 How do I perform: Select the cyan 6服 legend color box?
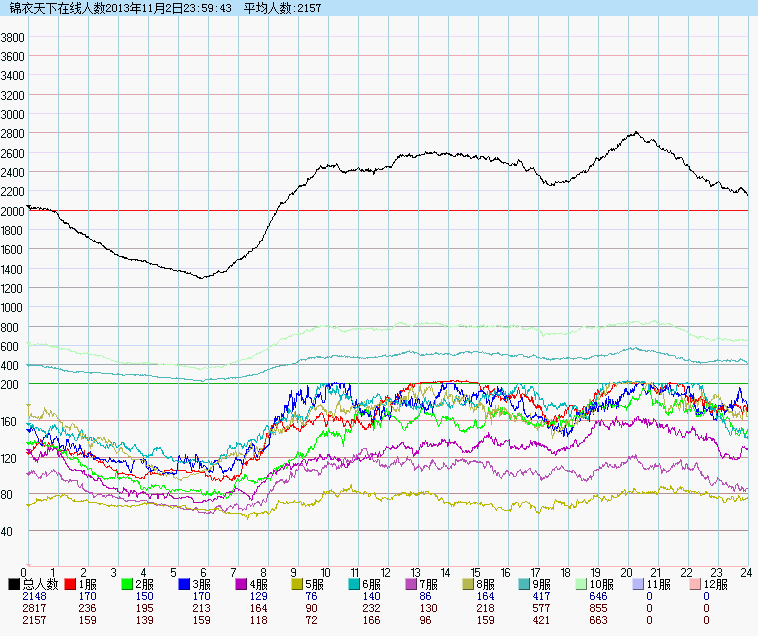[356, 584]
